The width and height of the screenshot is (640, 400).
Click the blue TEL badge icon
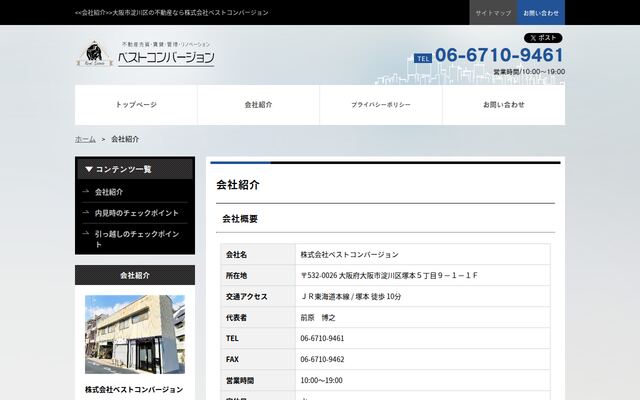[x=423, y=58]
